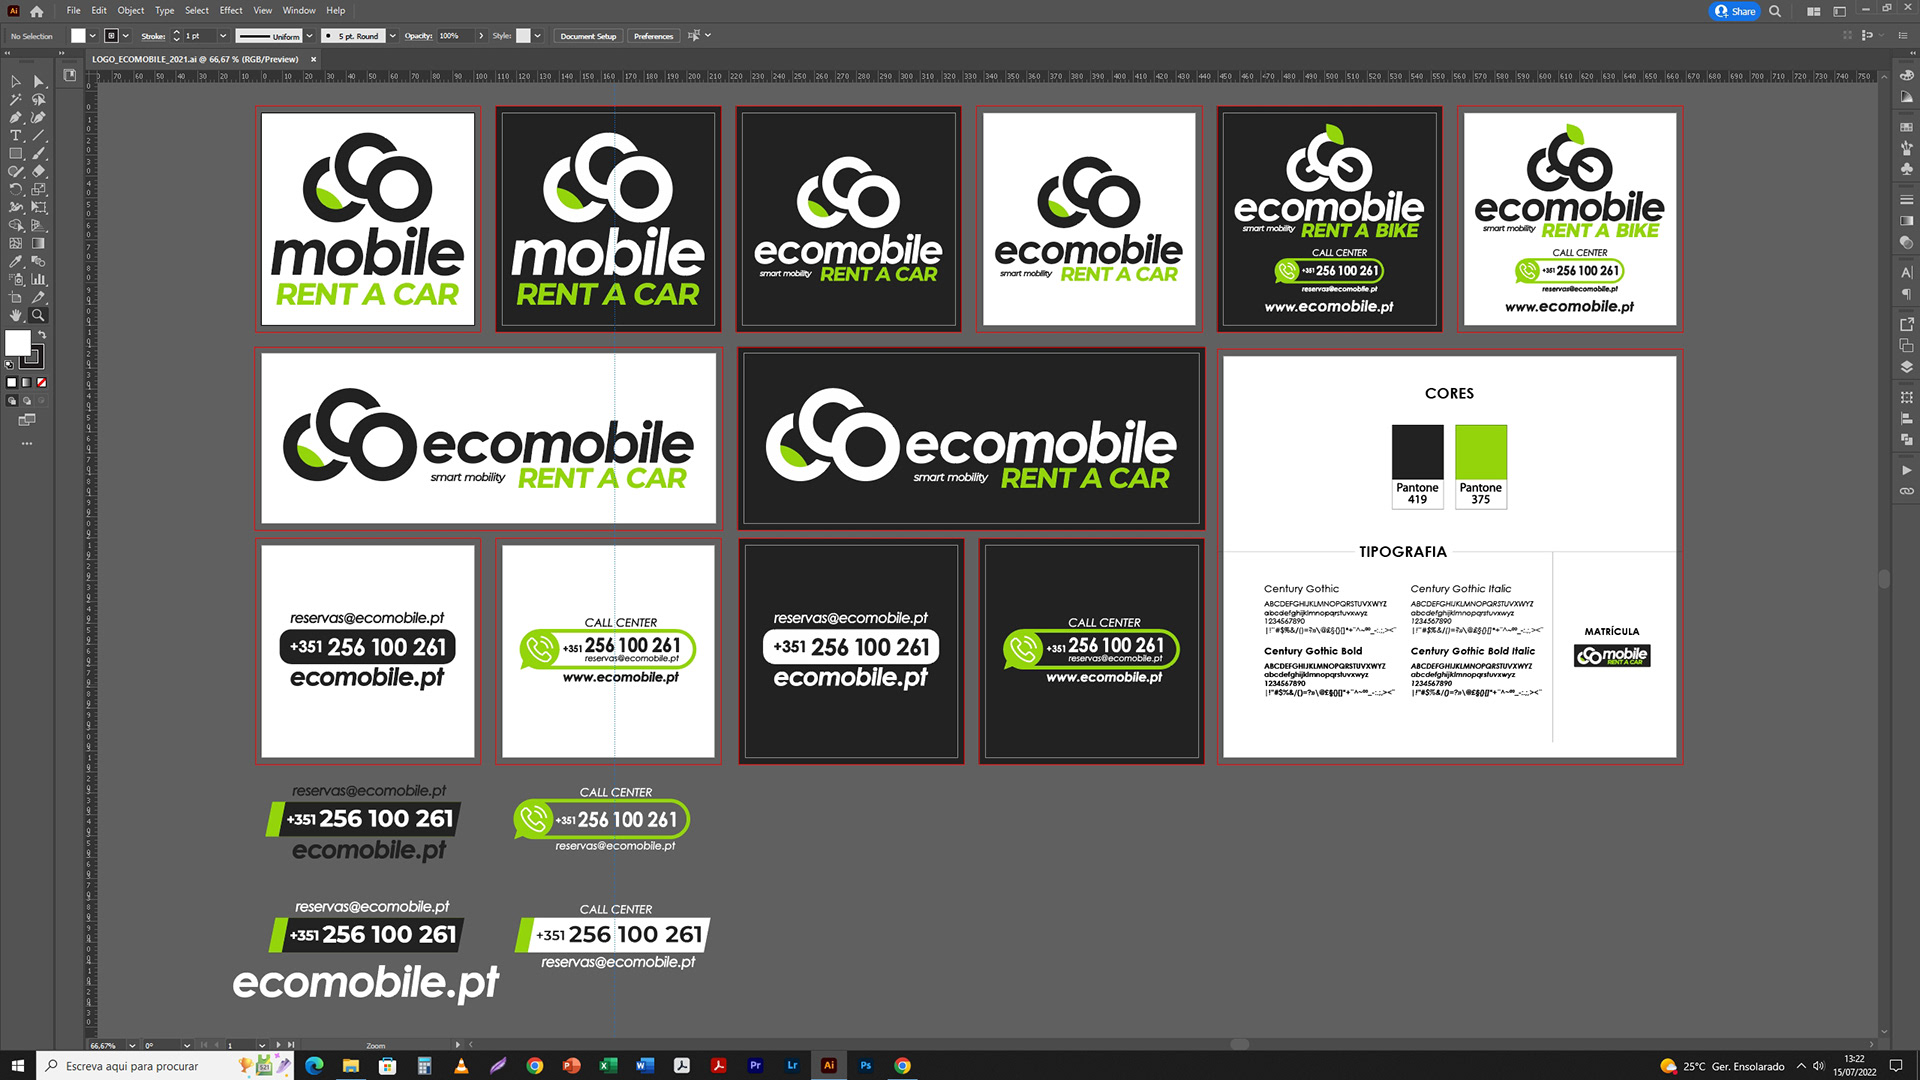
Task: Select the Pen tool
Action: 16,118
